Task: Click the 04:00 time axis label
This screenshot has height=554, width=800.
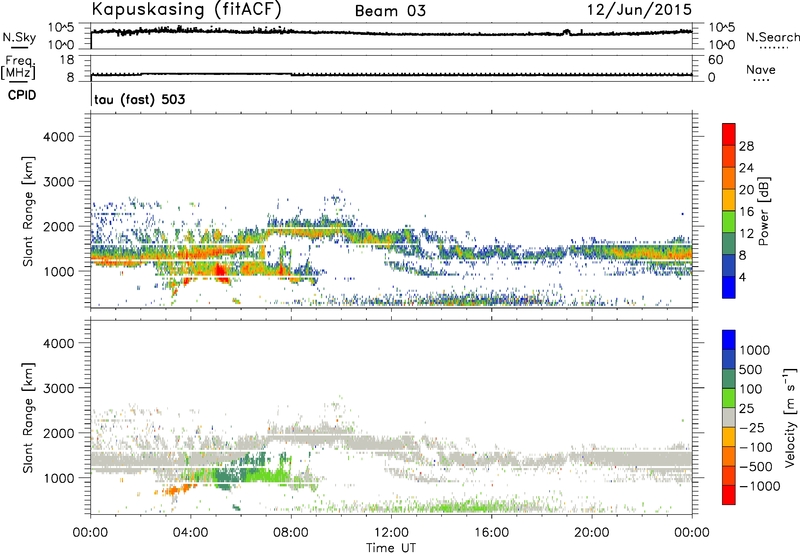Action: pos(190,533)
